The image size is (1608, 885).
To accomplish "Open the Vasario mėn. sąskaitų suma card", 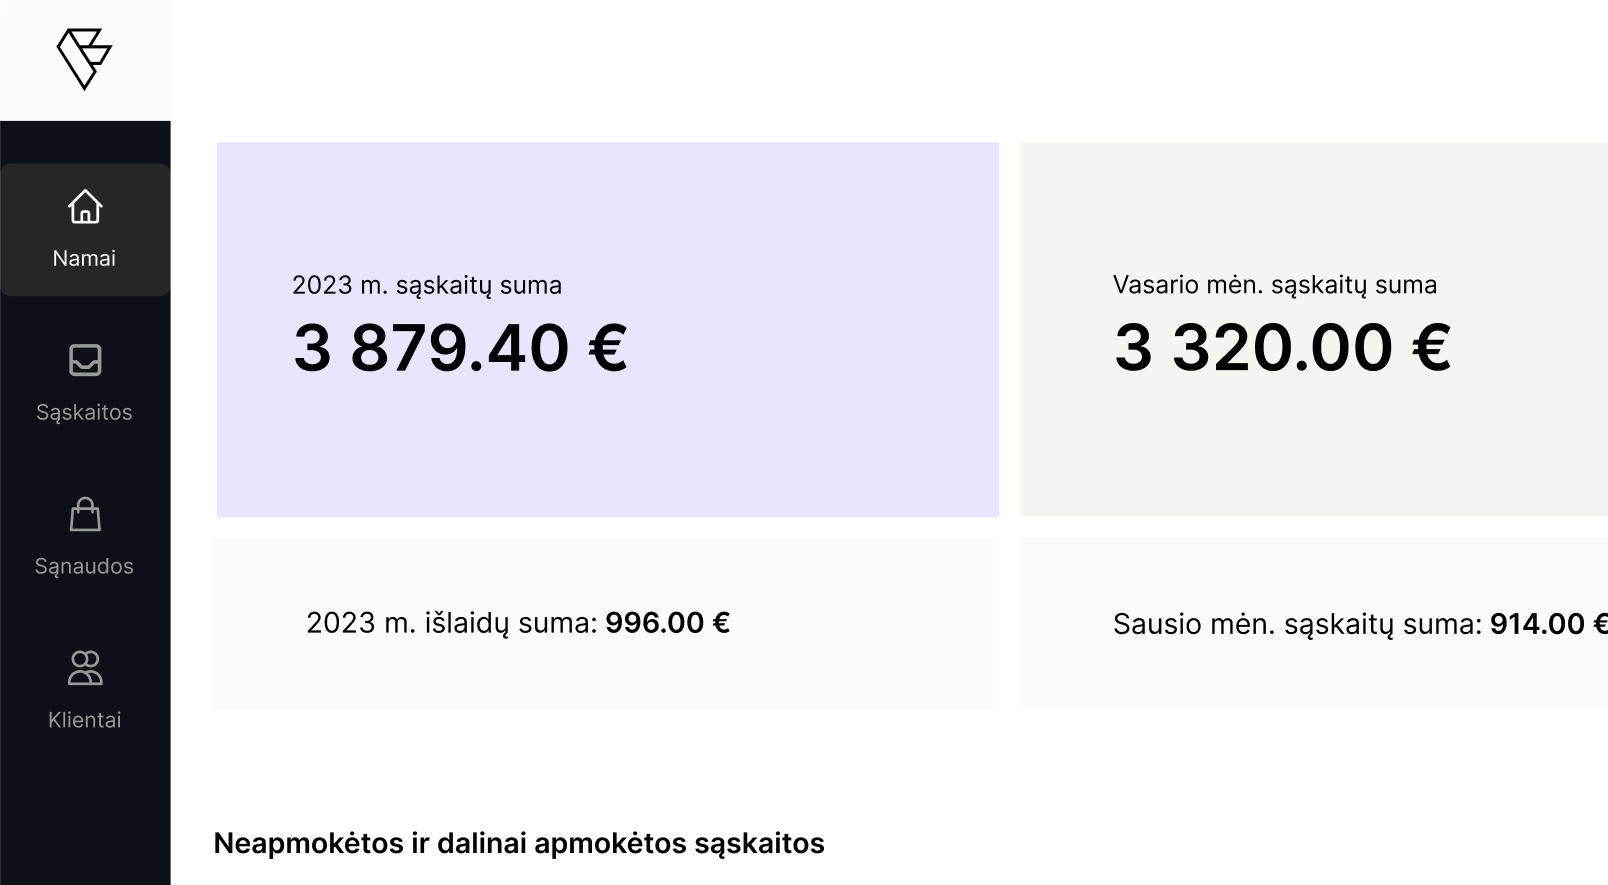I will [1310, 328].
